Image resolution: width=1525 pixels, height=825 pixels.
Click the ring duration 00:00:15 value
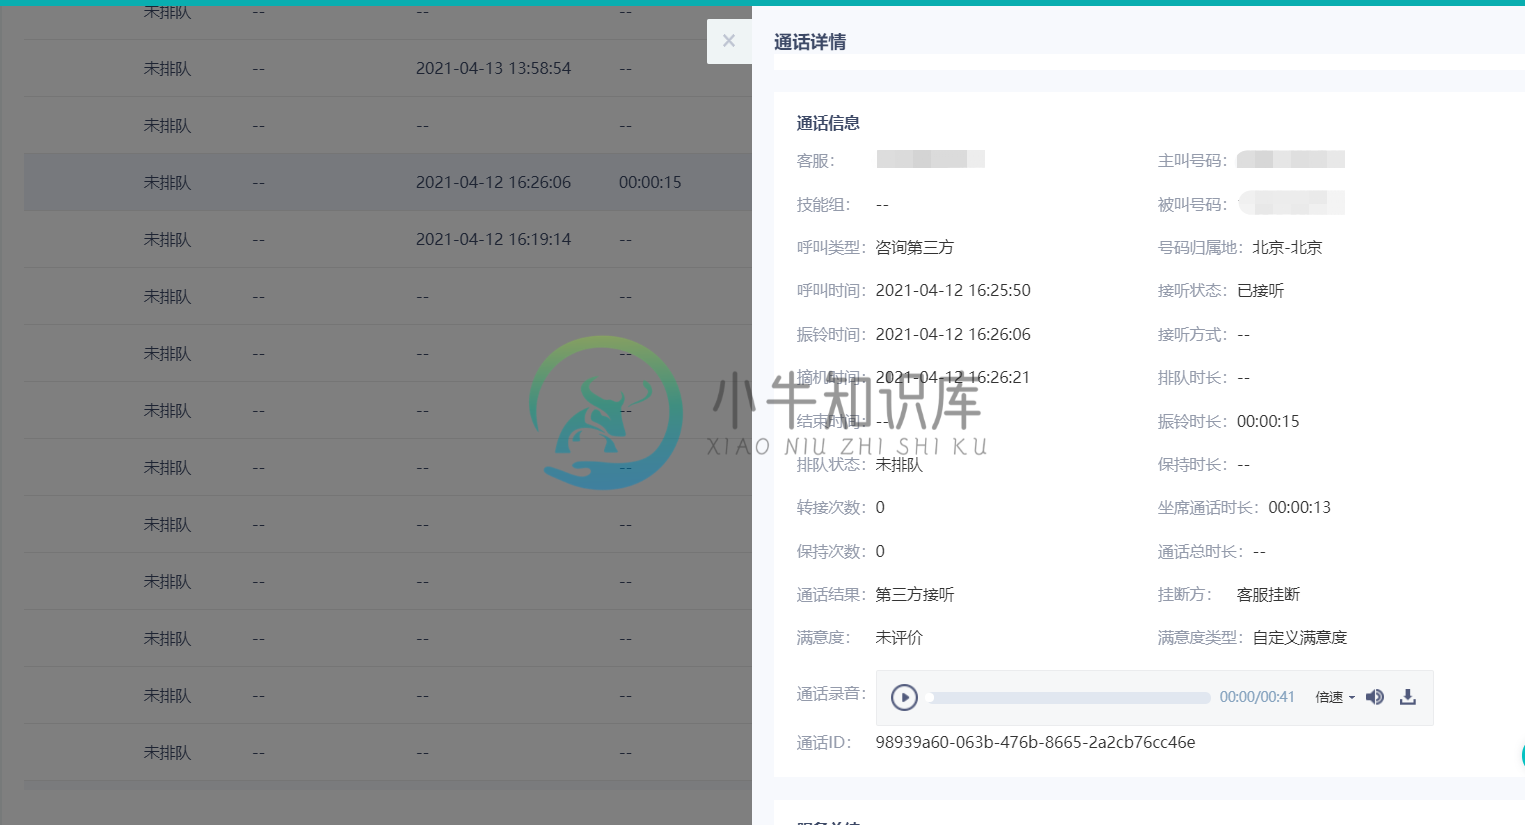point(1268,421)
